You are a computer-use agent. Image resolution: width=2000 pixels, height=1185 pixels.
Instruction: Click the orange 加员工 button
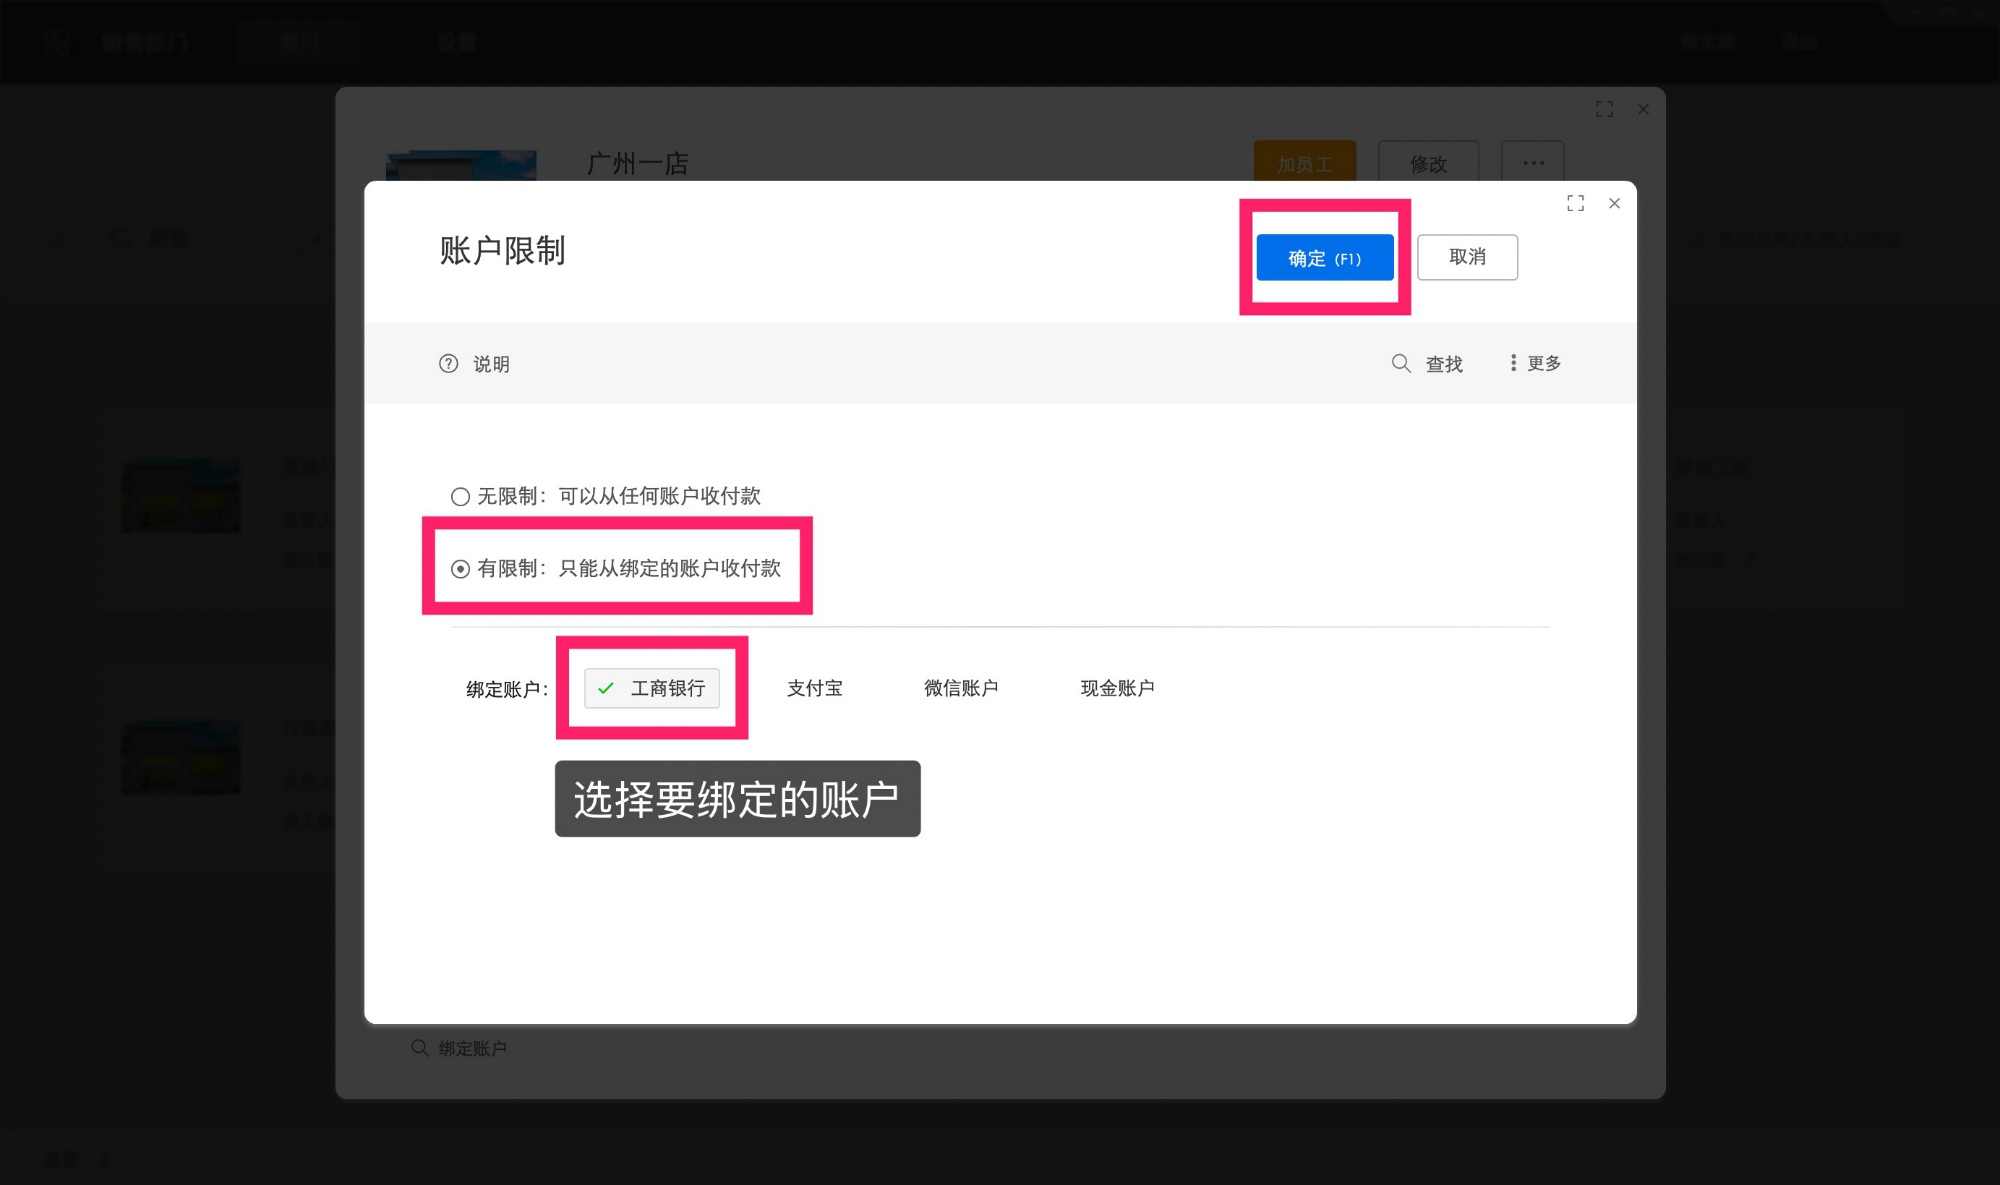pos(1303,162)
